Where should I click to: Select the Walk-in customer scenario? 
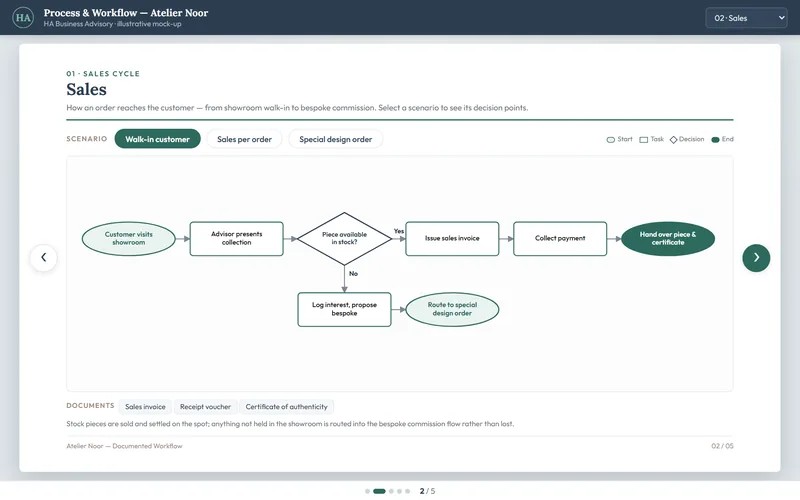click(x=157, y=139)
